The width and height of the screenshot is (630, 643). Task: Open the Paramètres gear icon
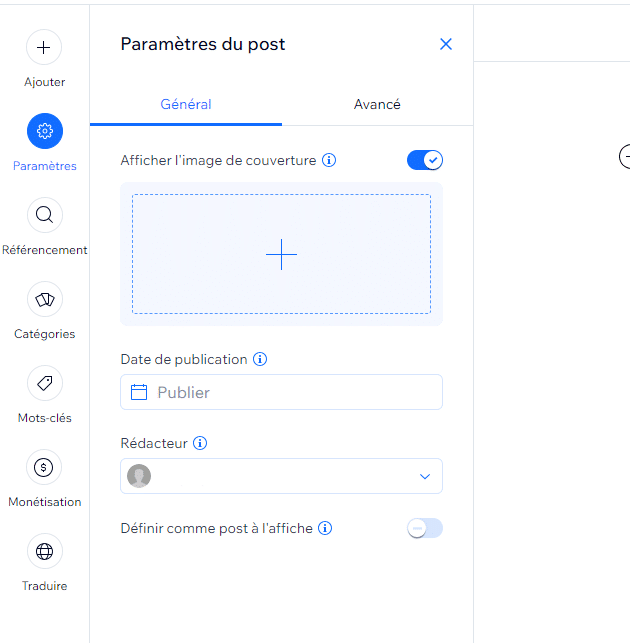pyautogui.click(x=44, y=131)
